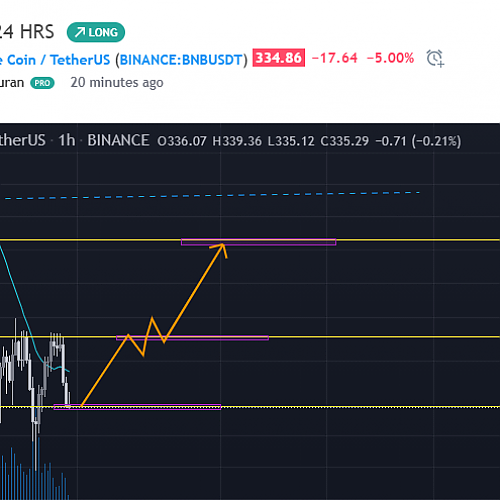Click the red 334.86 price badge
Screen dimensions: 500x500
coord(279,58)
